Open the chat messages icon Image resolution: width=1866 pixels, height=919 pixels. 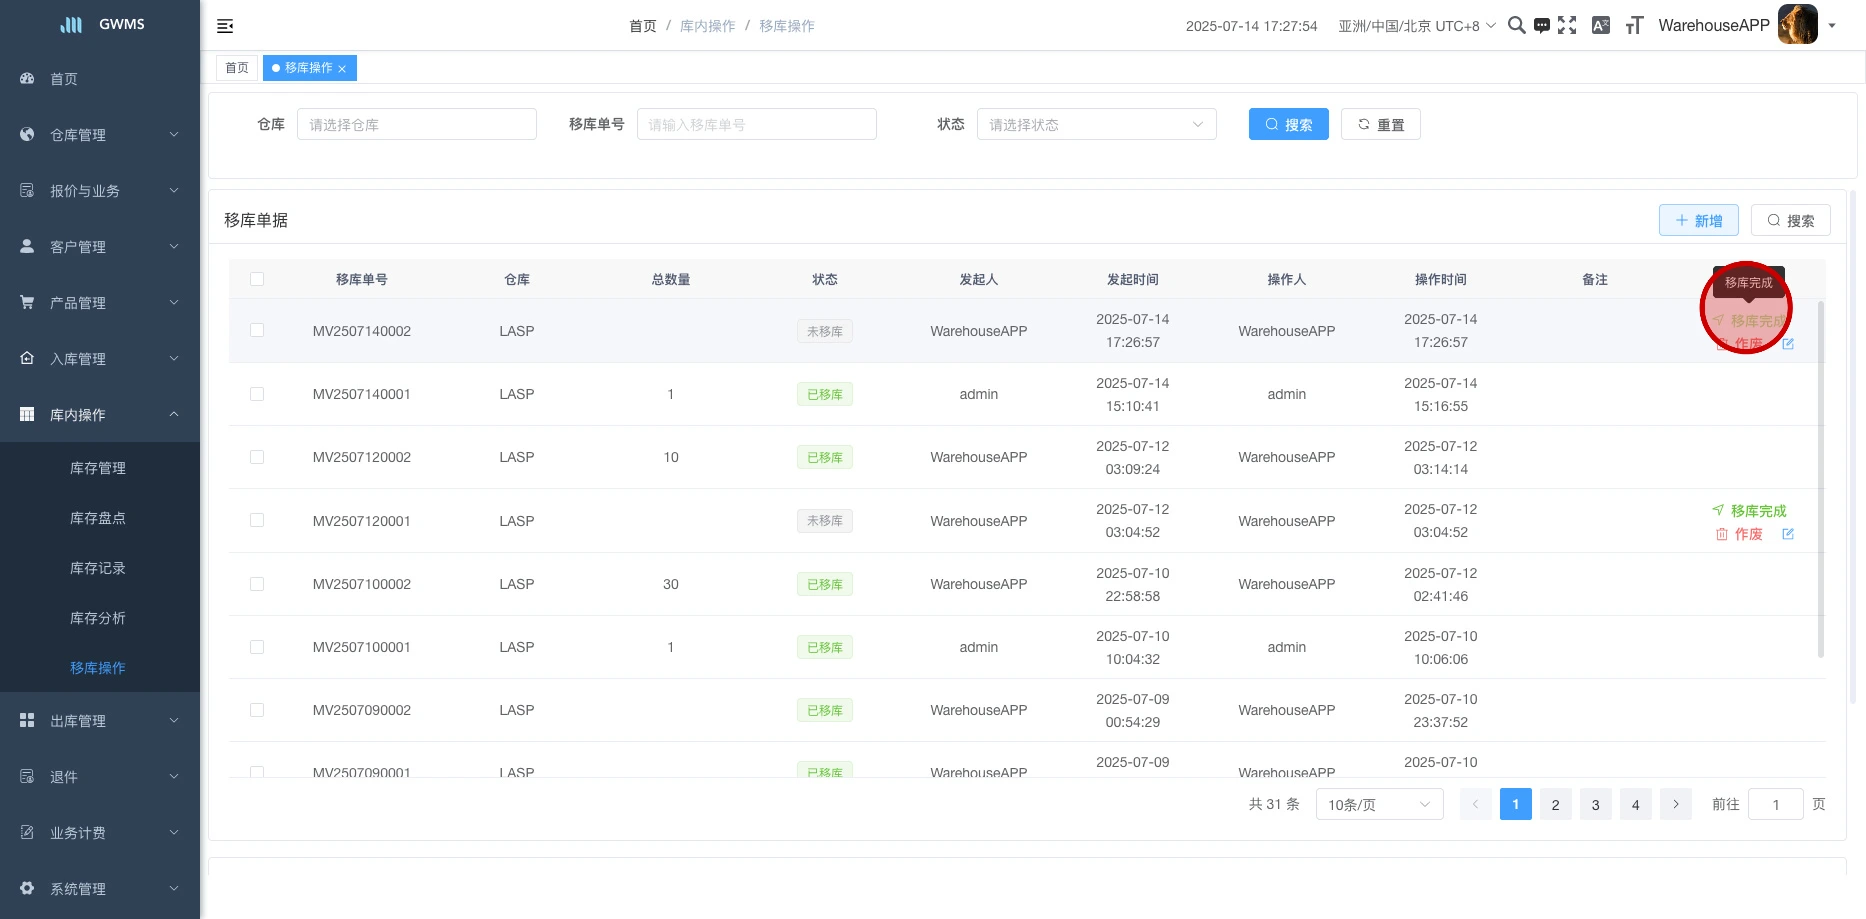coord(1542,26)
